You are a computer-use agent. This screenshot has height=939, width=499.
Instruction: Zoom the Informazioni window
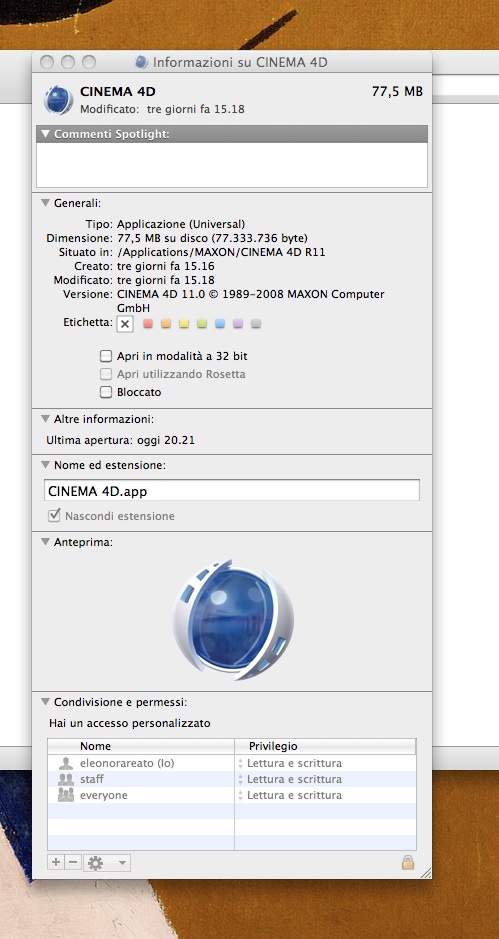click(x=89, y=62)
